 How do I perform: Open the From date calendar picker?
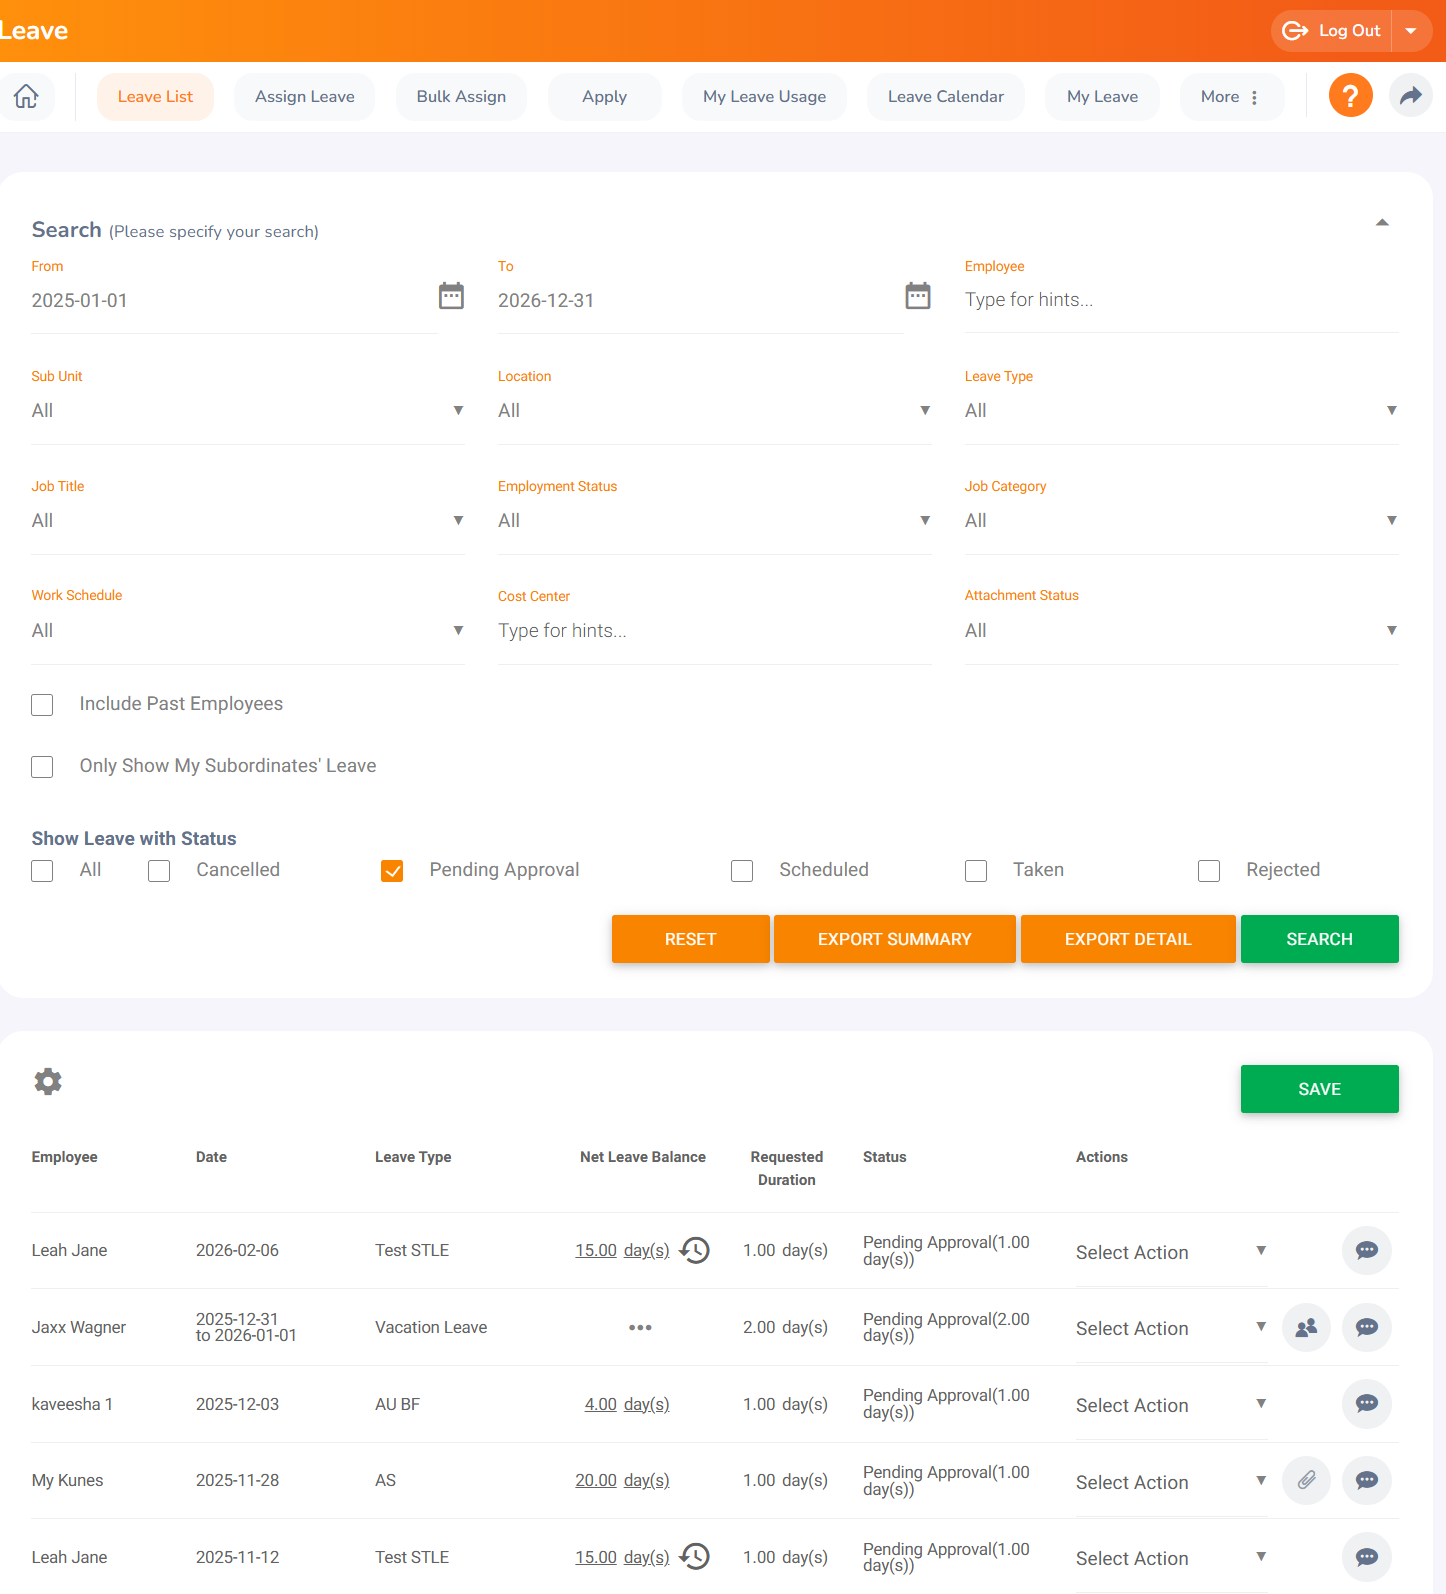(451, 296)
